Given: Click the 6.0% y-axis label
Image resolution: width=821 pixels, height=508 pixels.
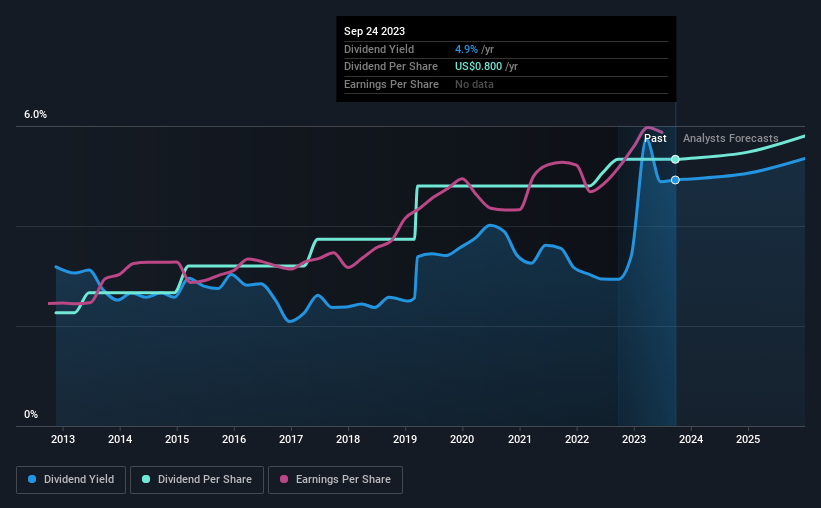Looking at the screenshot, I should coord(35,115).
